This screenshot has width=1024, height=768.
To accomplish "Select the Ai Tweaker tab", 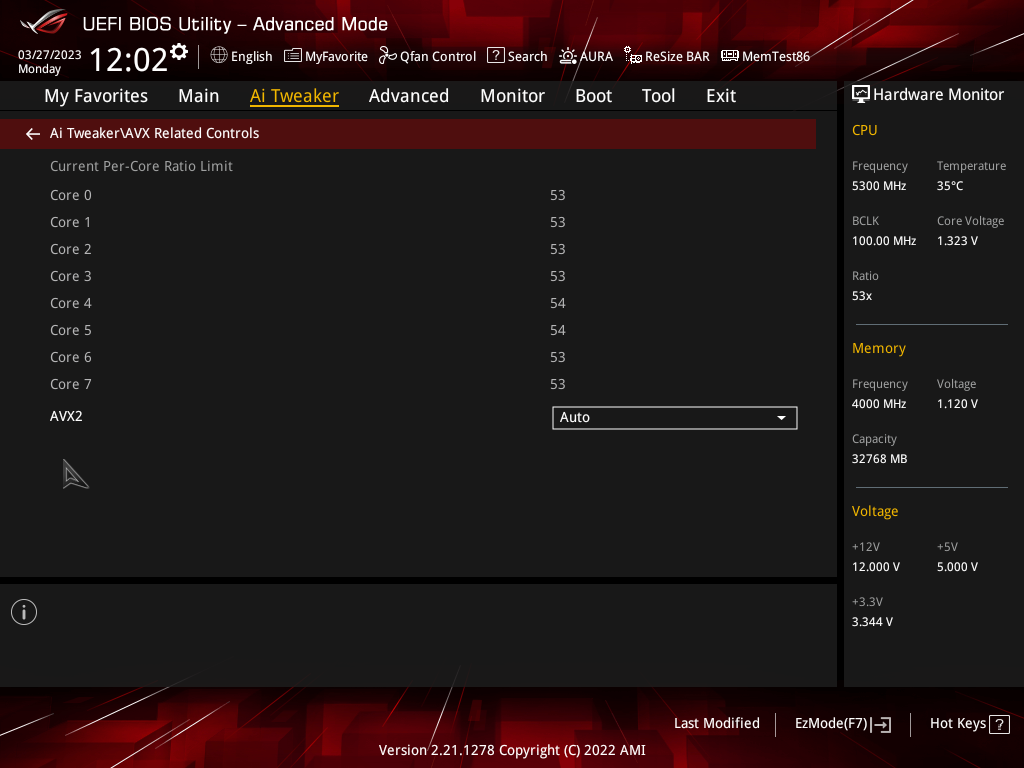I will [x=294, y=96].
